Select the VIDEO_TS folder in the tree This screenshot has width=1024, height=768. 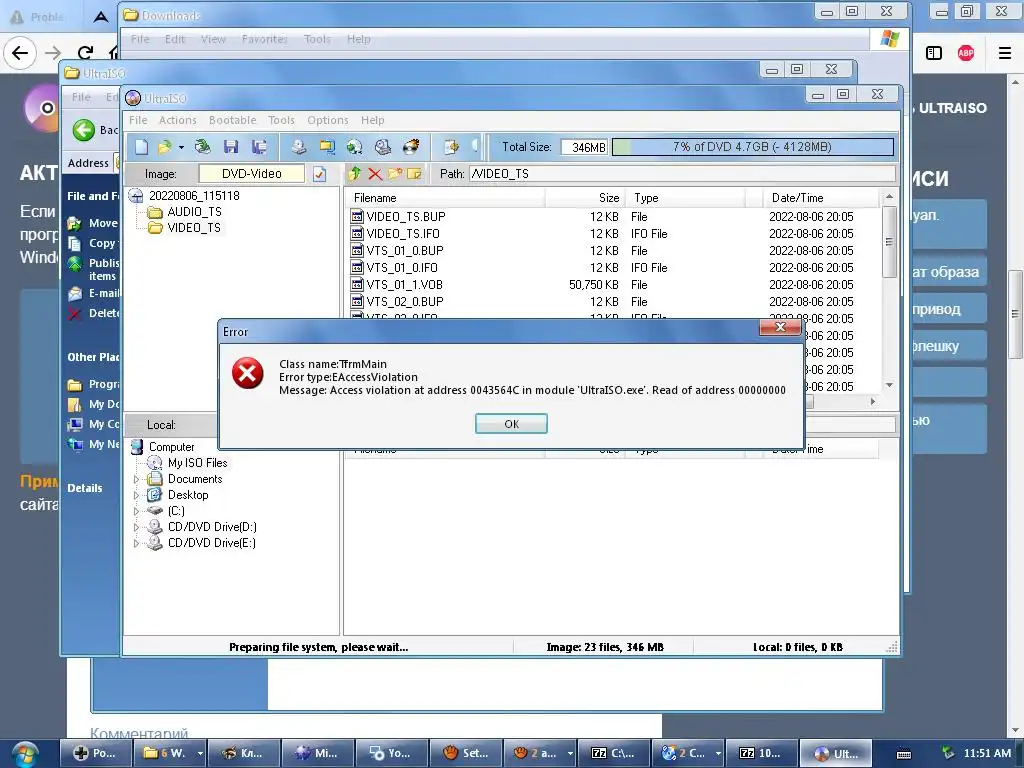tap(194, 228)
